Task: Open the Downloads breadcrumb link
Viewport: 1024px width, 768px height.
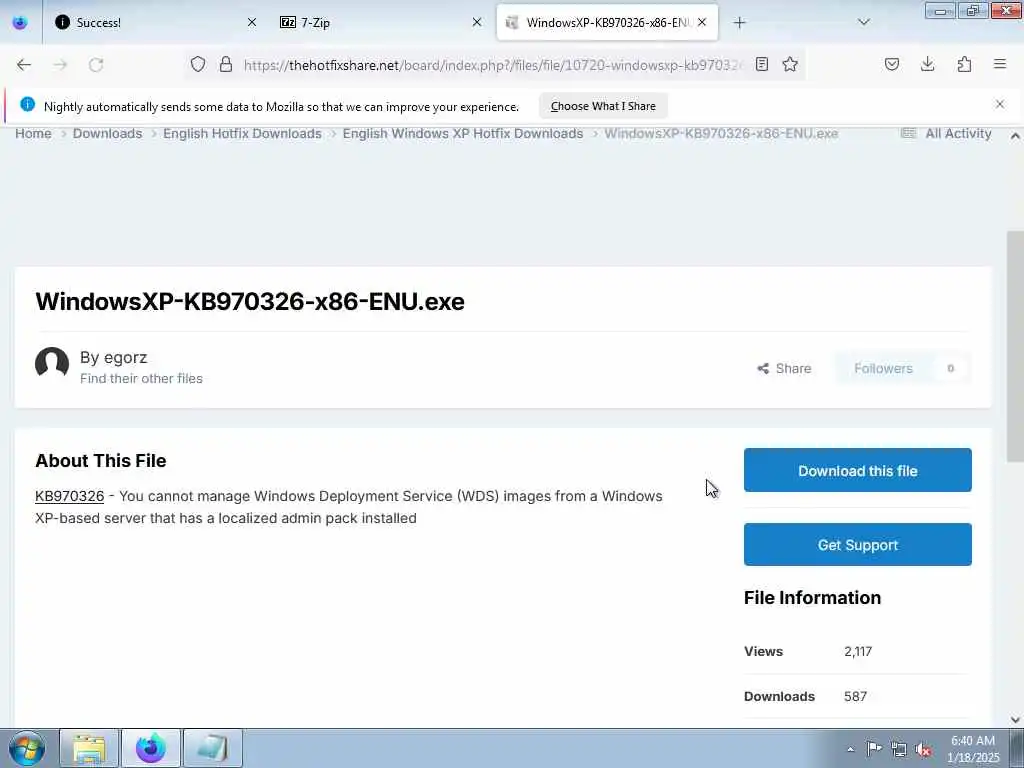Action: click(107, 133)
